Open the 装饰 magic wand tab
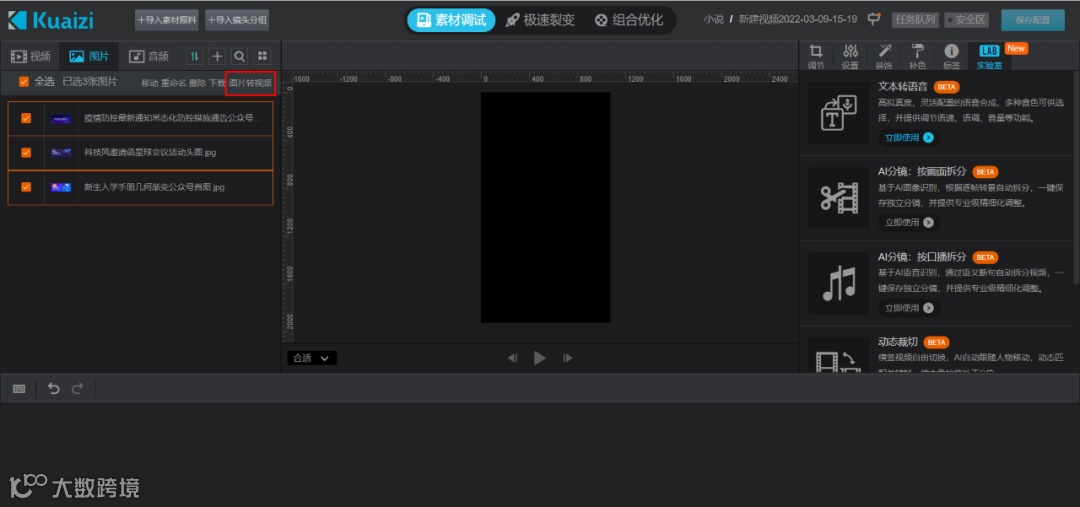1080x507 pixels. [x=884, y=56]
